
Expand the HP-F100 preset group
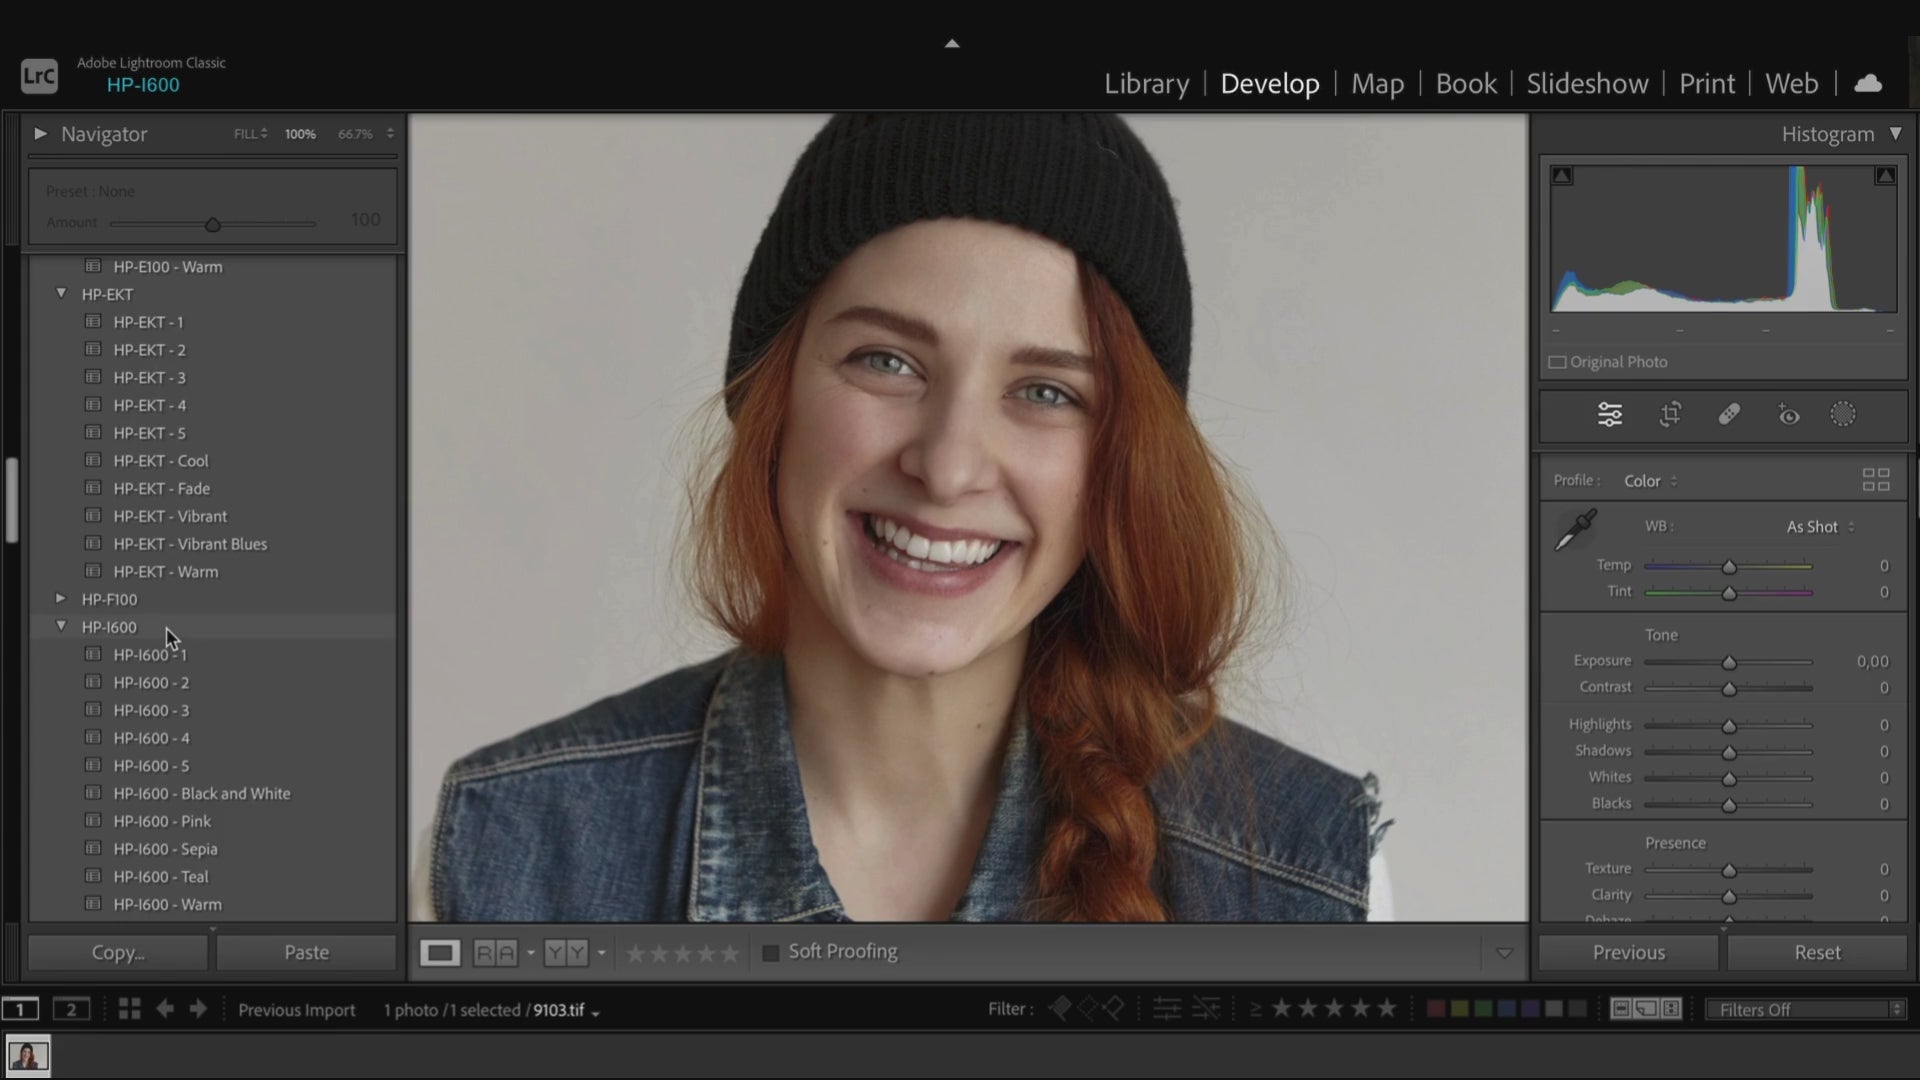61,599
